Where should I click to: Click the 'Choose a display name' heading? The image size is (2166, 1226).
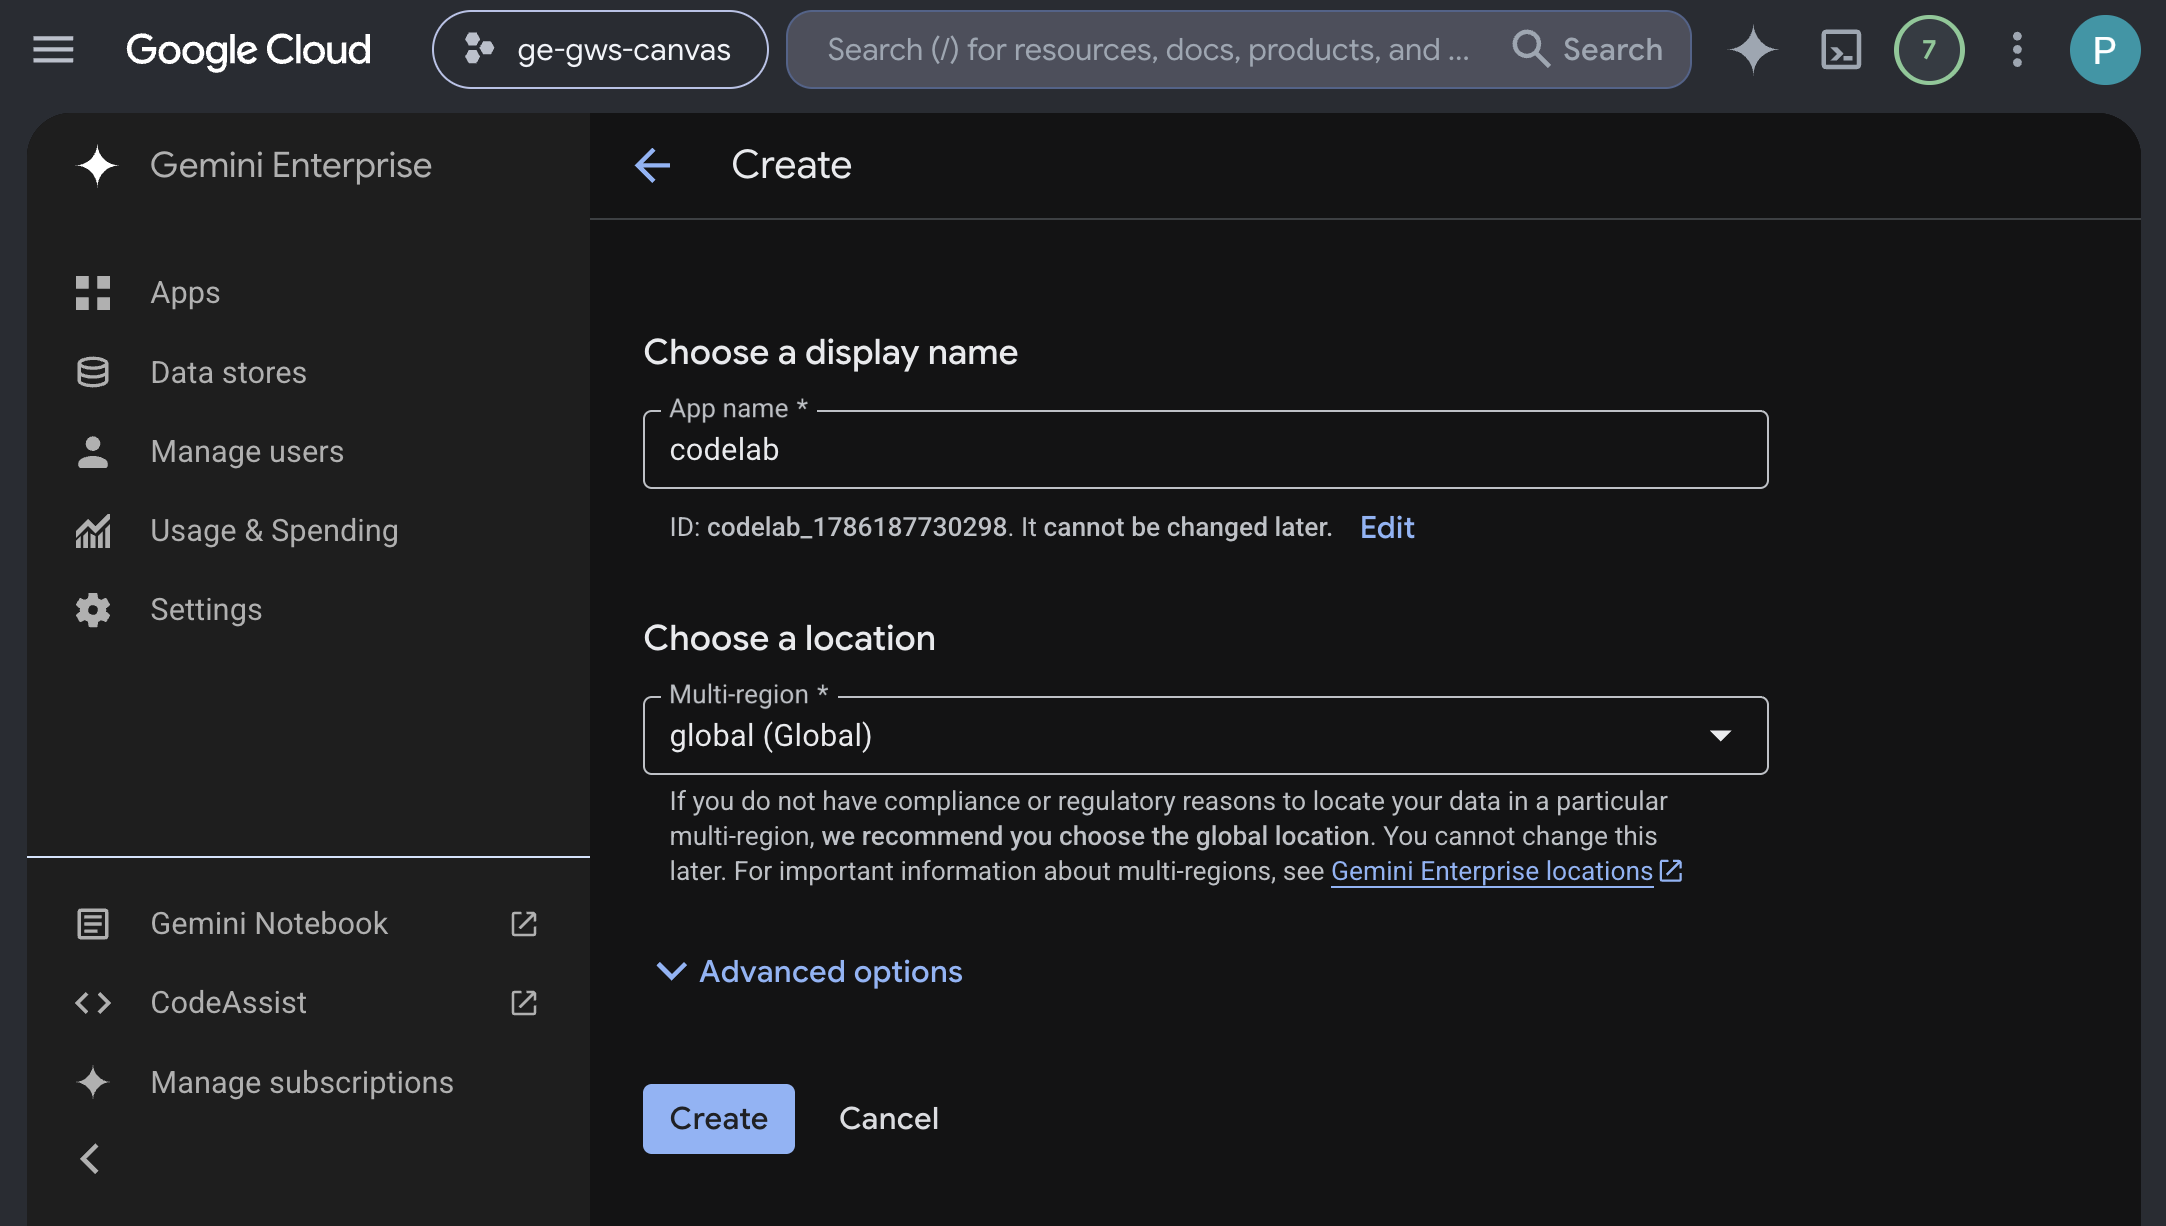pos(830,352)
